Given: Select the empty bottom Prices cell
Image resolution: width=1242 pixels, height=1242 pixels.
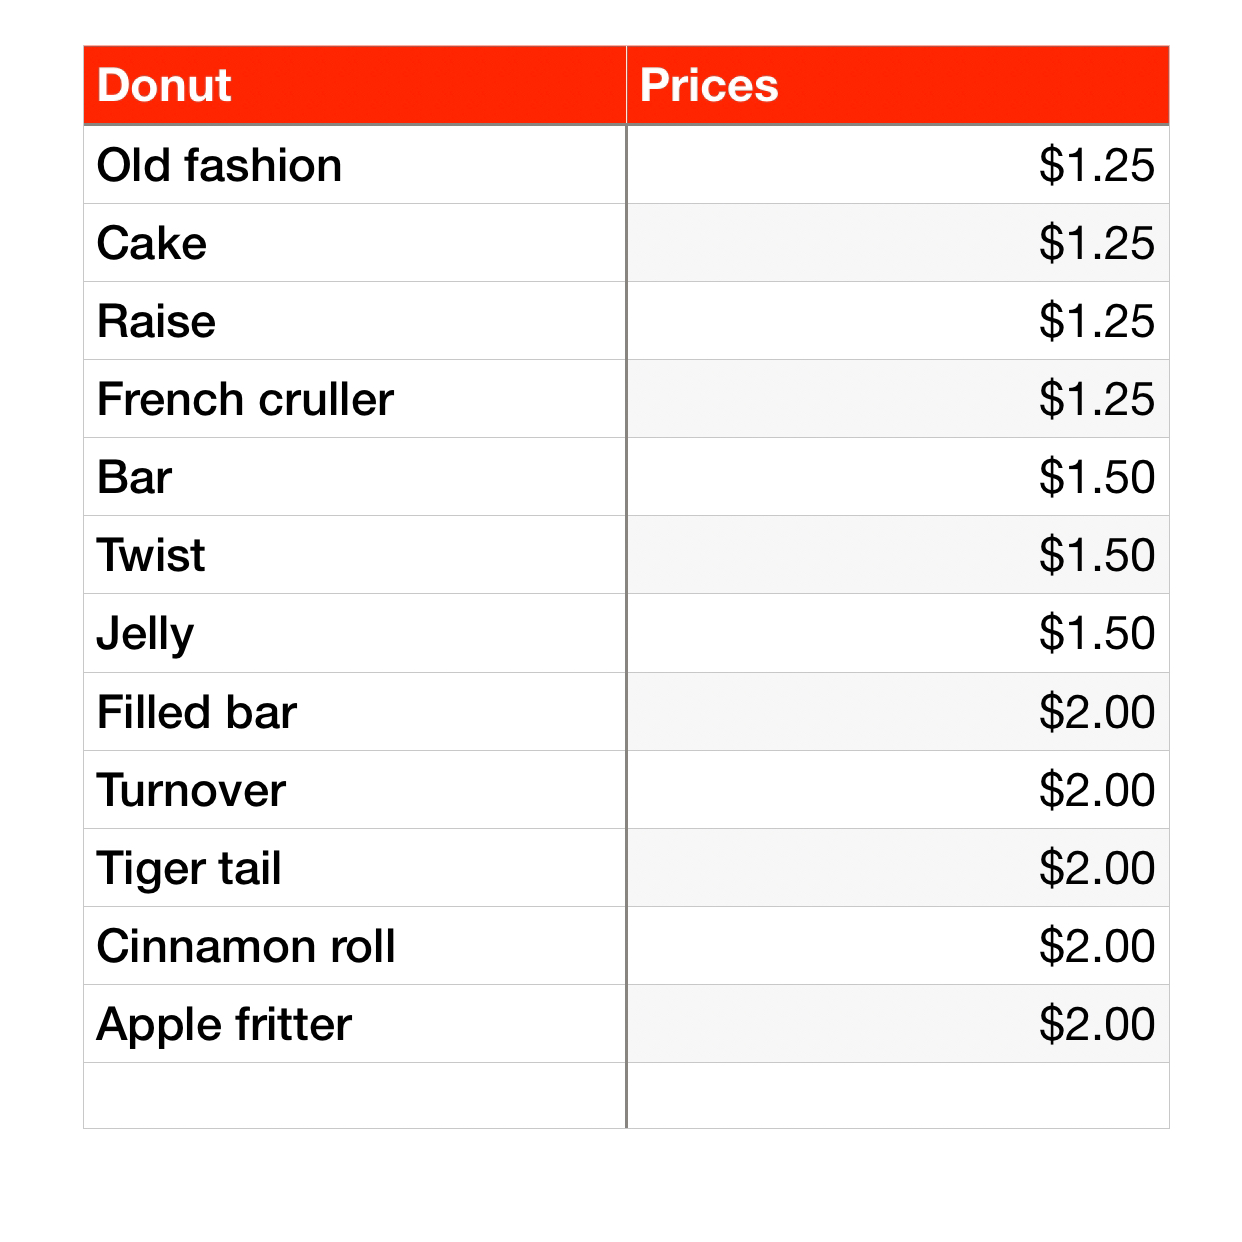Looking at the screenshot, I should pos(897,1095).
